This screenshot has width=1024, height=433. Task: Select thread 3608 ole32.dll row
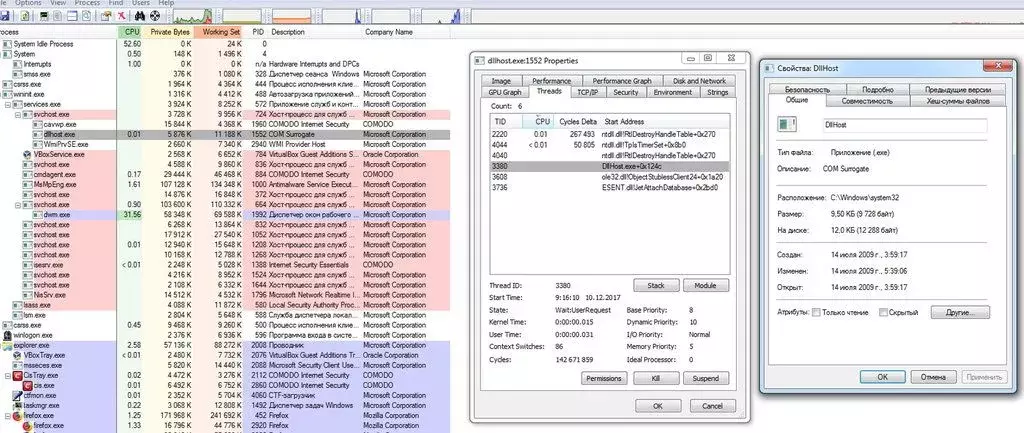(610, 177)
